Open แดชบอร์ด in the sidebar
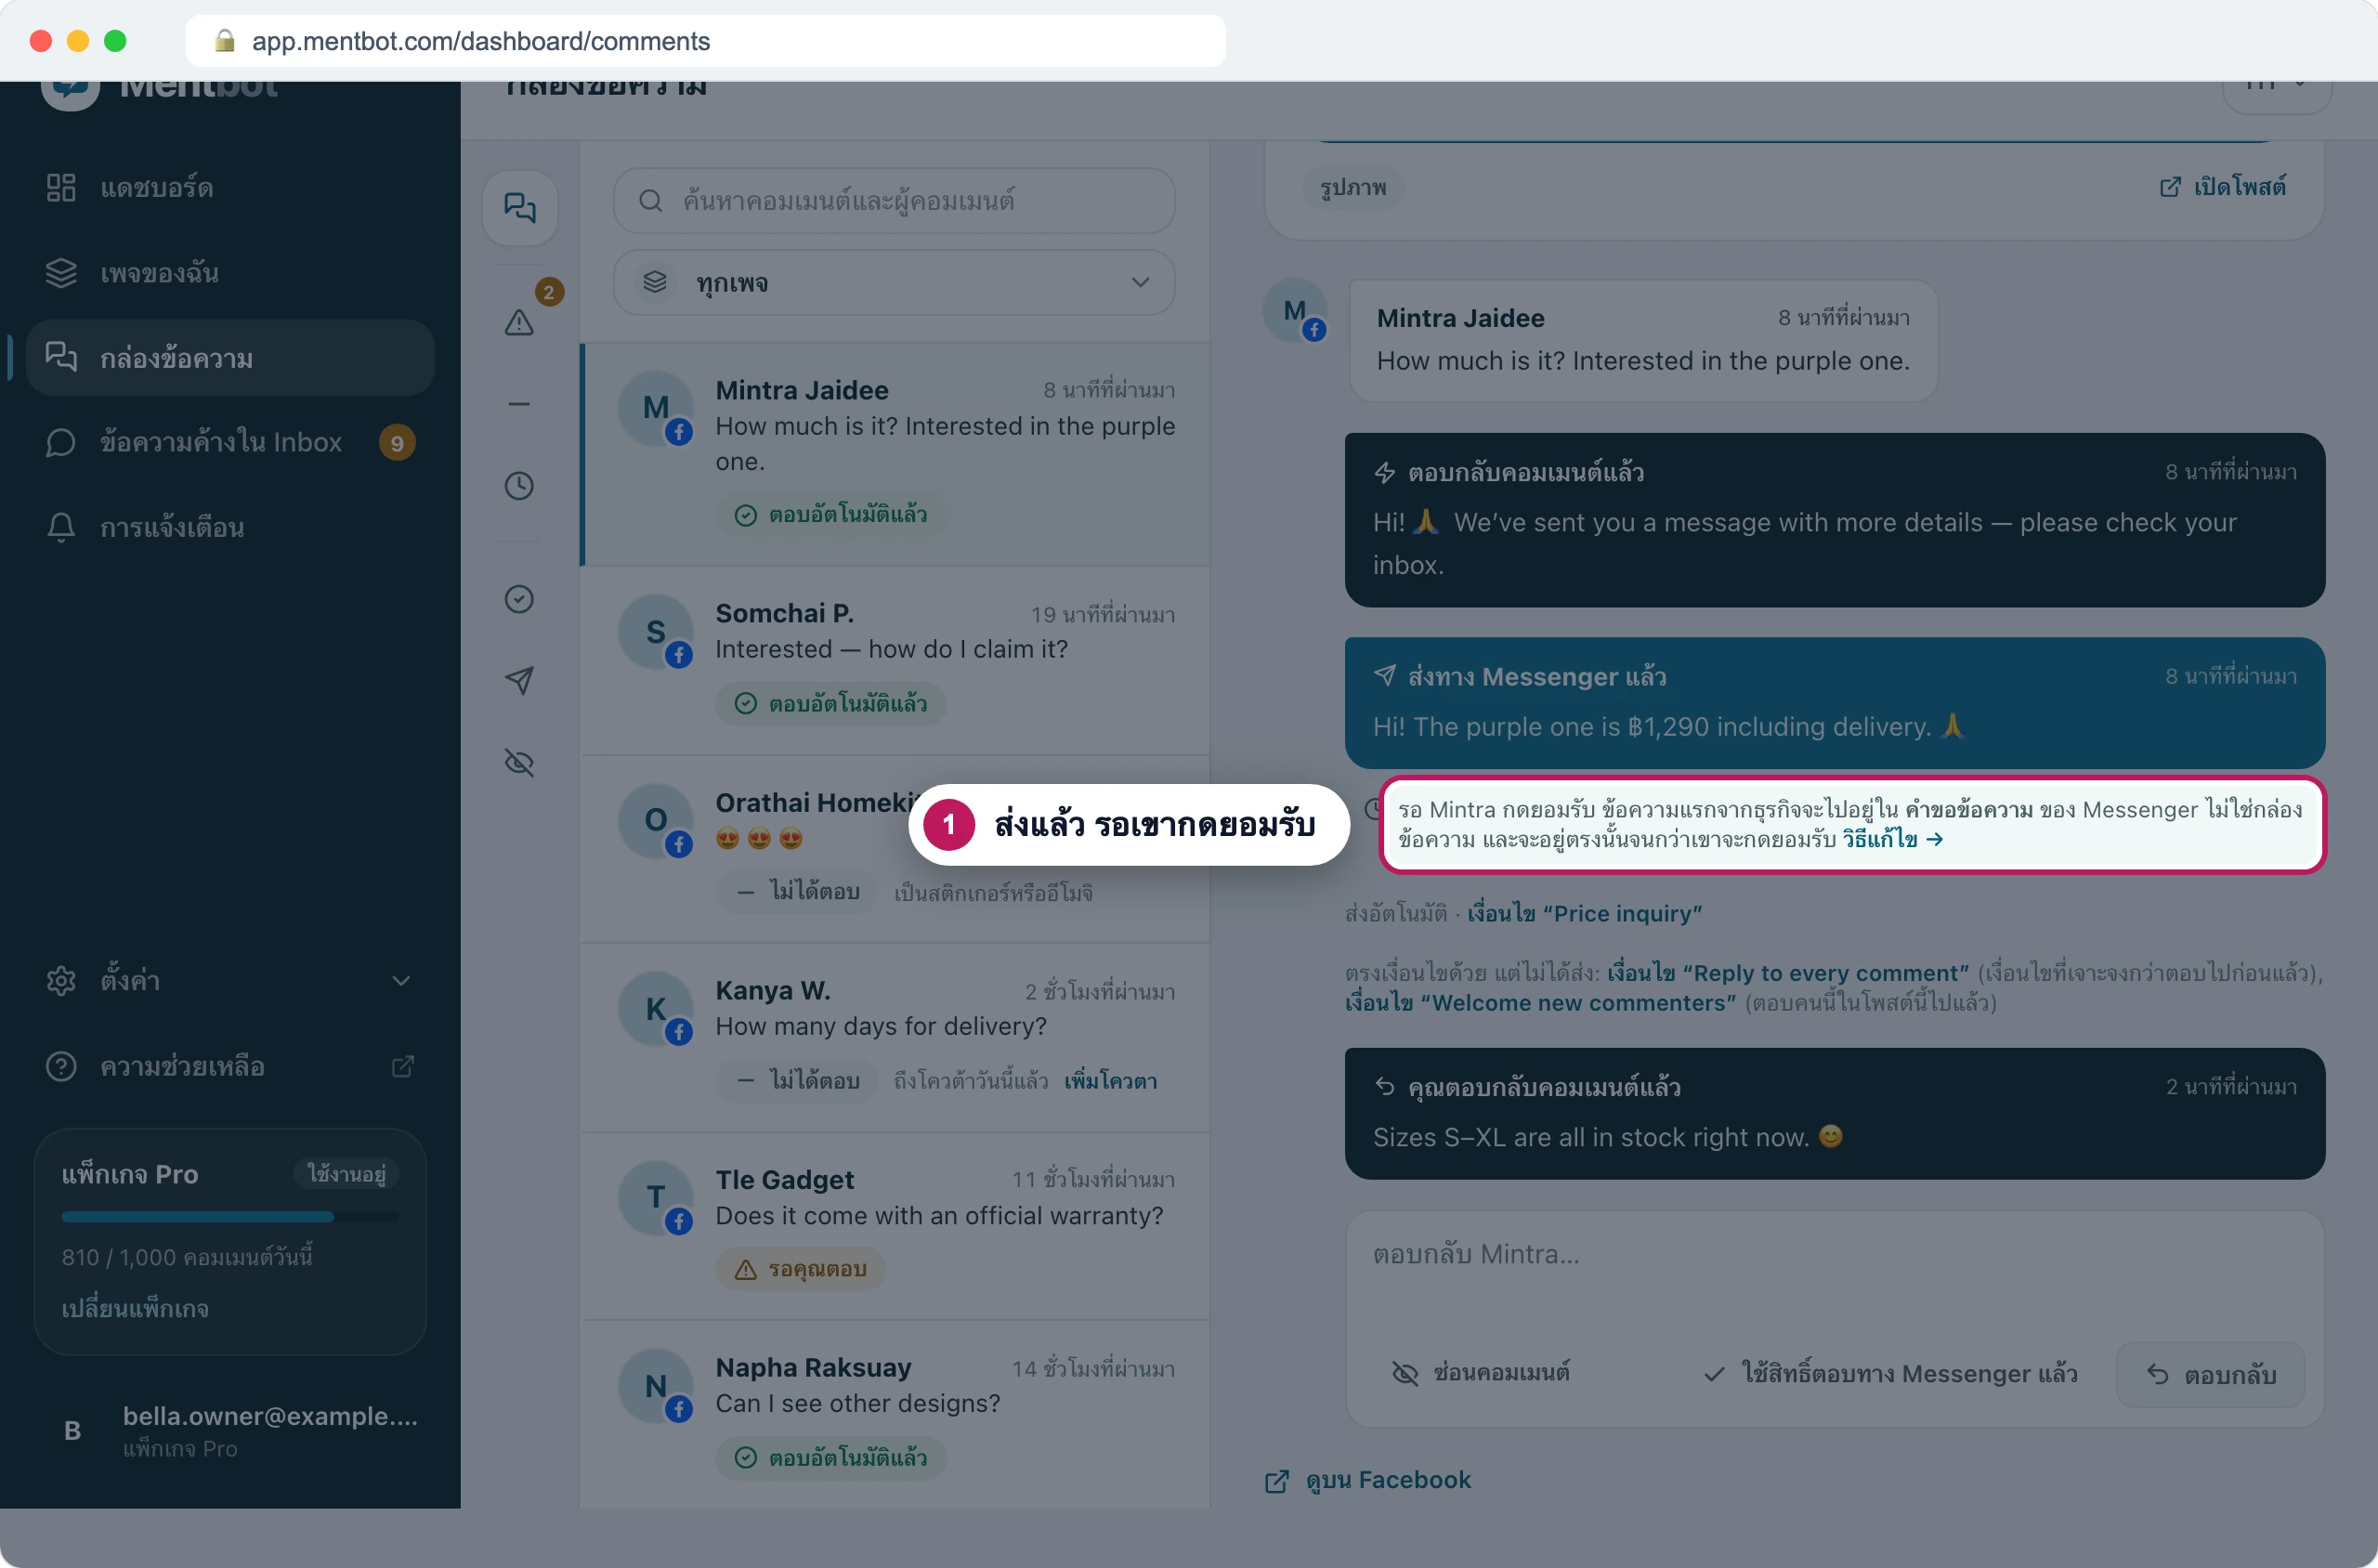The image size is (2378, 1568). click(230, 187)
